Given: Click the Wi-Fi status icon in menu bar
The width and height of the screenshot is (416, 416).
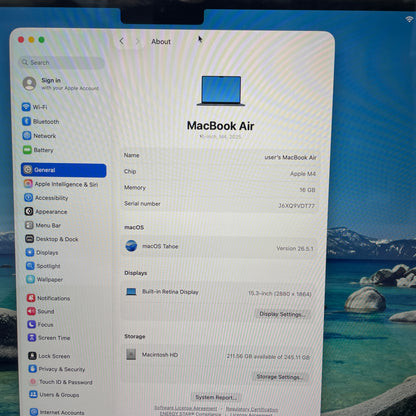Looking at the screenshot, I should (x=410, y=19).
